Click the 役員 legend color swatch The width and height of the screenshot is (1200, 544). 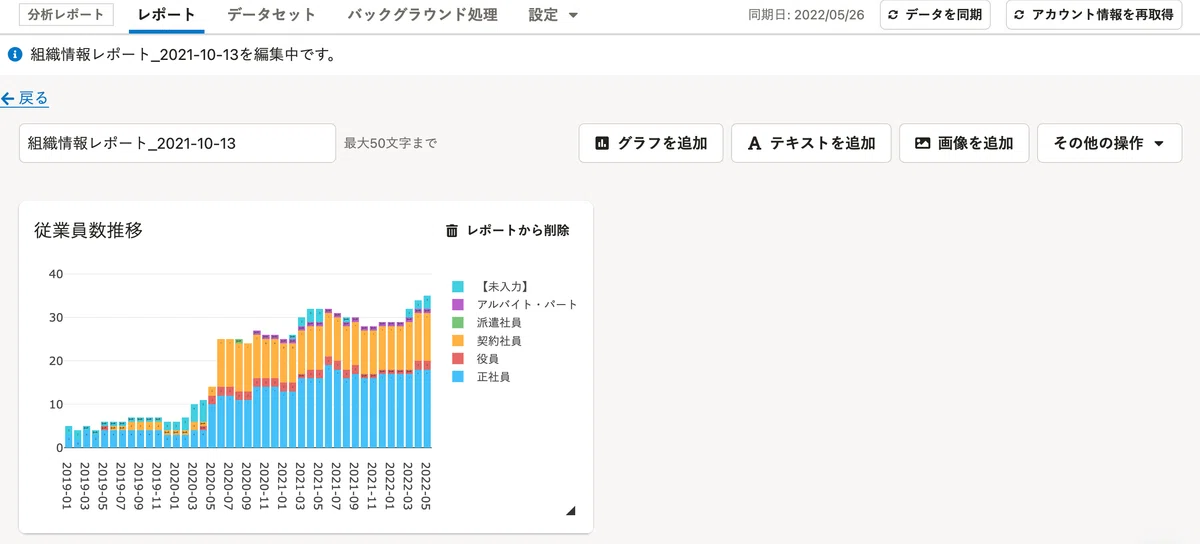(458, 359)
